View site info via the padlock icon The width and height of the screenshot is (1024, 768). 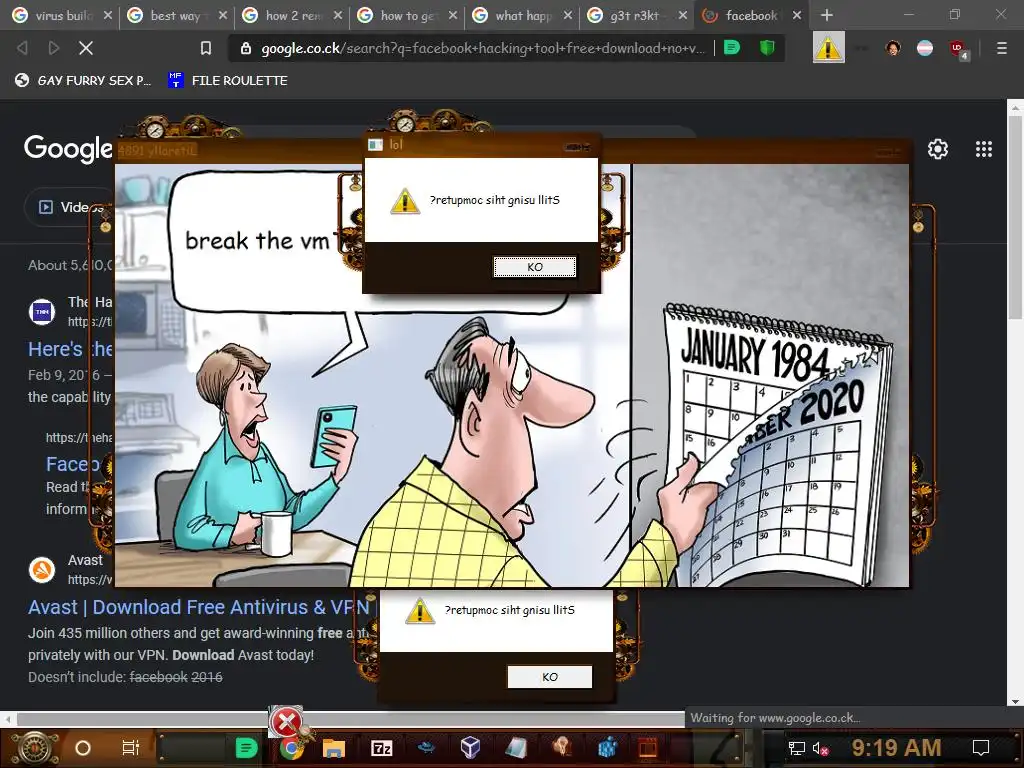coord(246,48)
